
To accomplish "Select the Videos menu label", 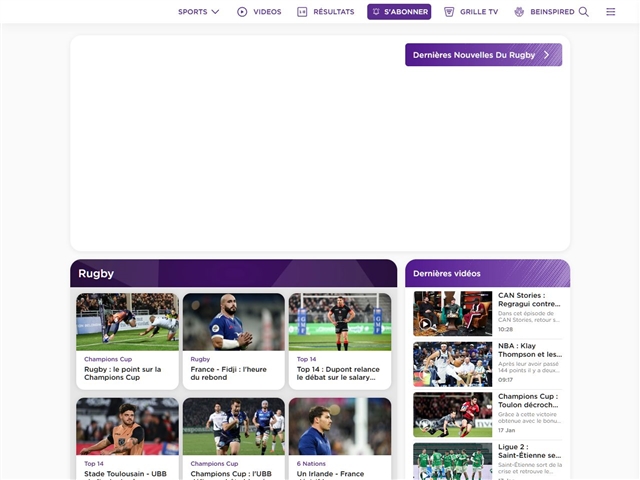I will 267,12.
